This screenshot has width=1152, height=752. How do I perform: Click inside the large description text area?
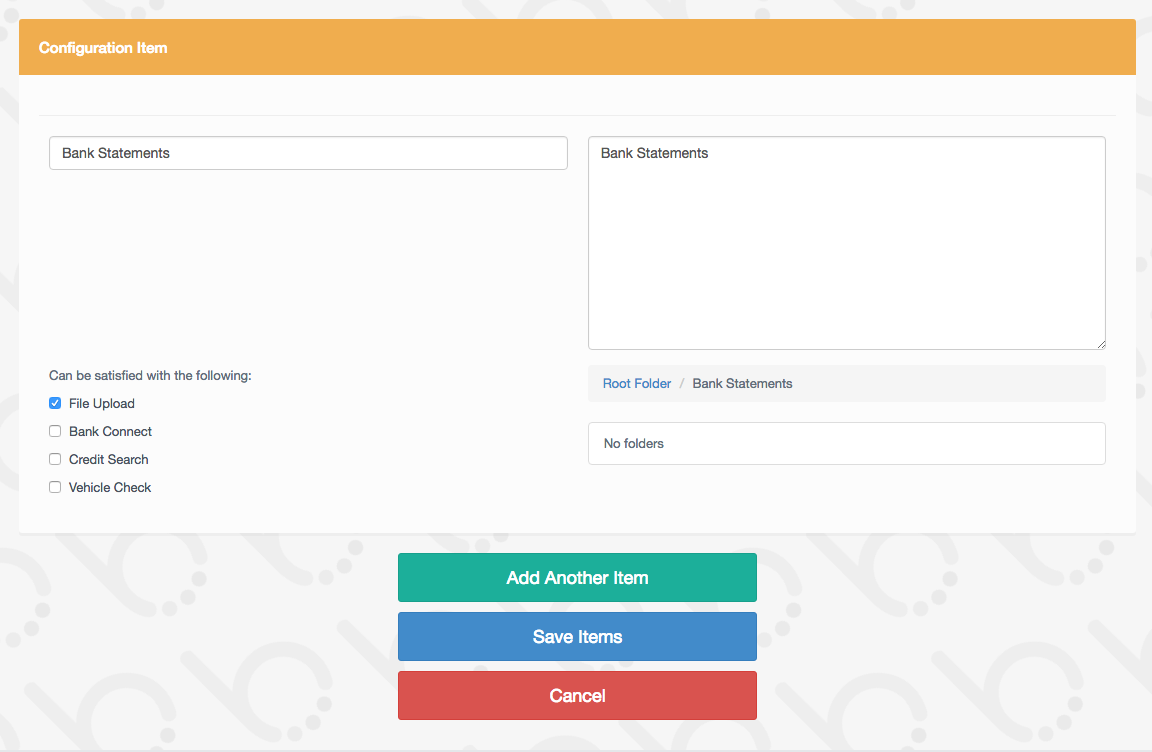pos(846,243)
